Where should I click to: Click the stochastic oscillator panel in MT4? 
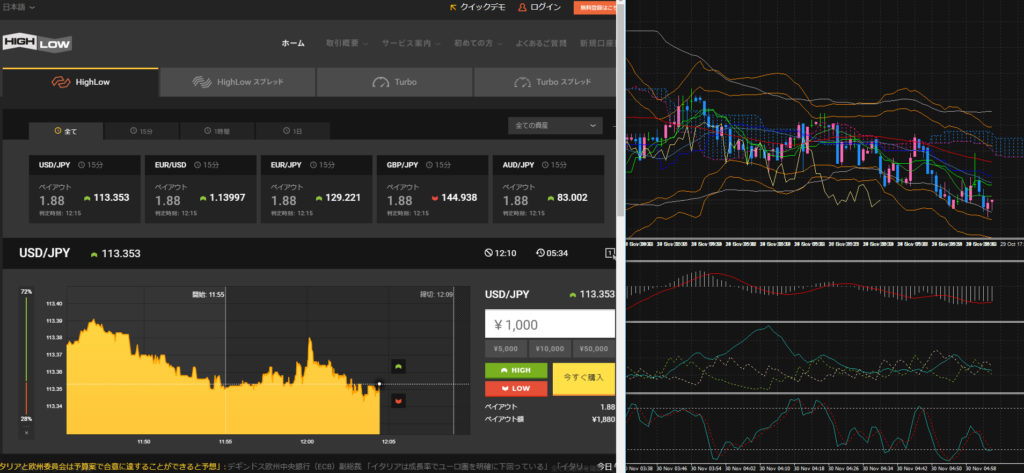(824, 431)
